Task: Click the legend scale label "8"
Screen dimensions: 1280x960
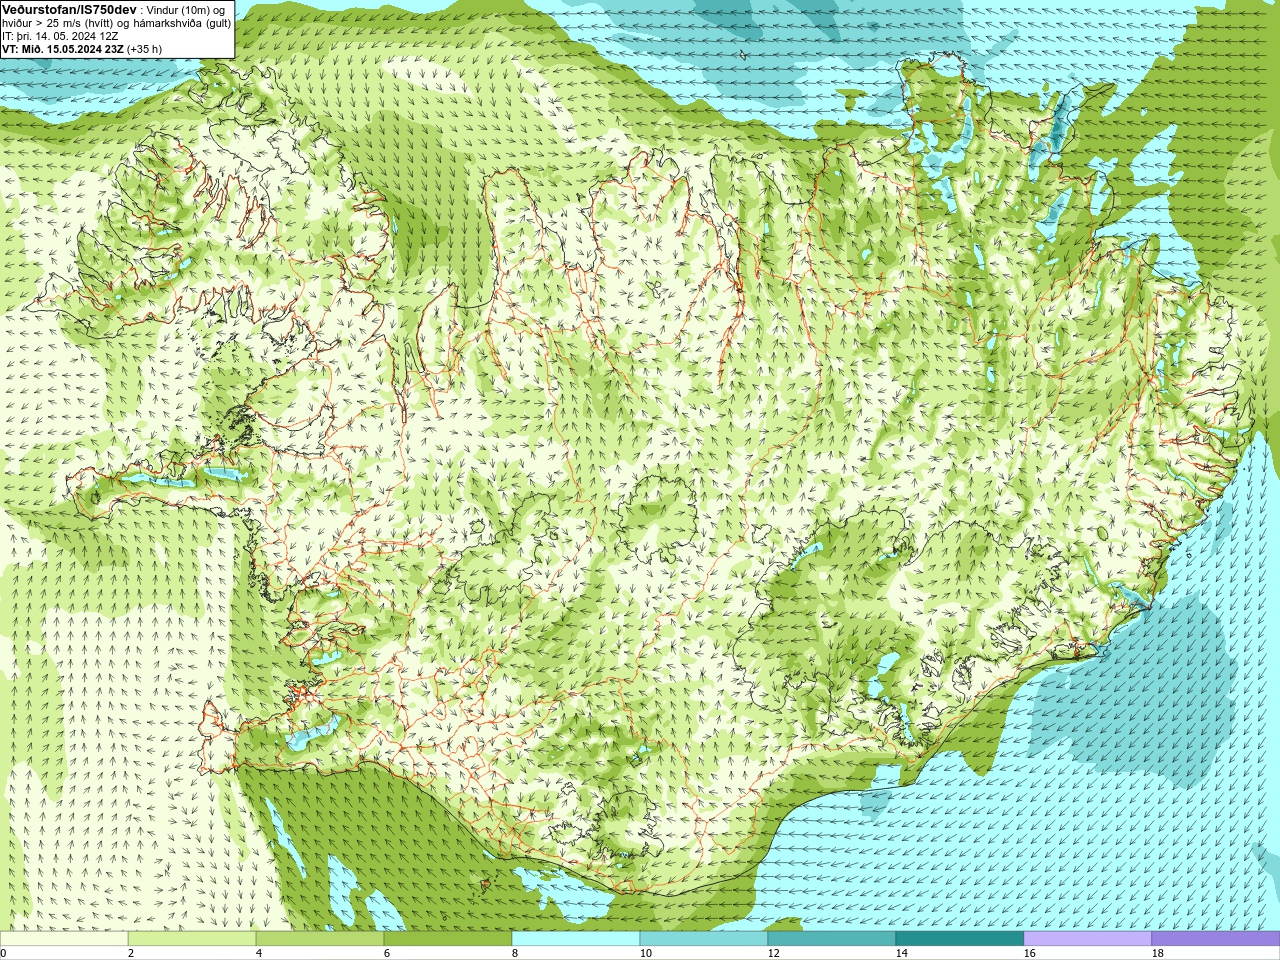Action: (x=515, y=953)
